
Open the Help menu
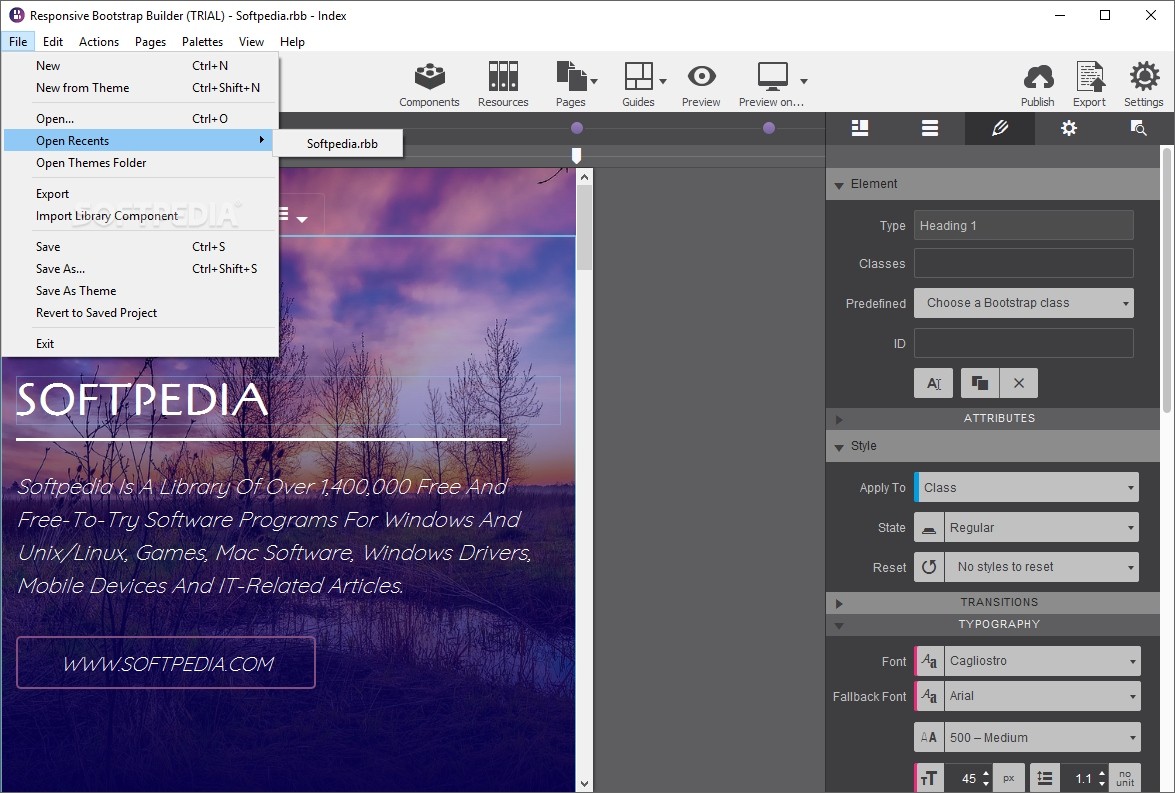pyautogui.click(x=292, y=42)
